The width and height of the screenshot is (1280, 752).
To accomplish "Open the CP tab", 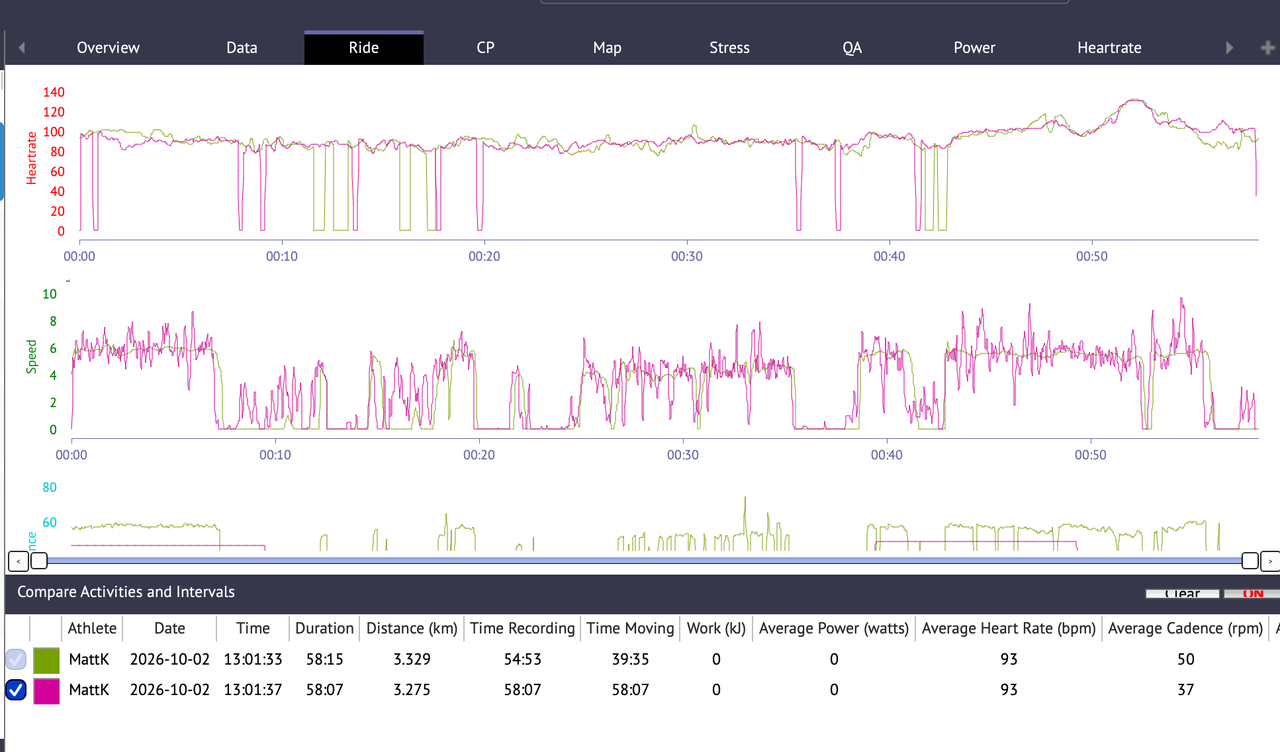I will coord(486,48).
